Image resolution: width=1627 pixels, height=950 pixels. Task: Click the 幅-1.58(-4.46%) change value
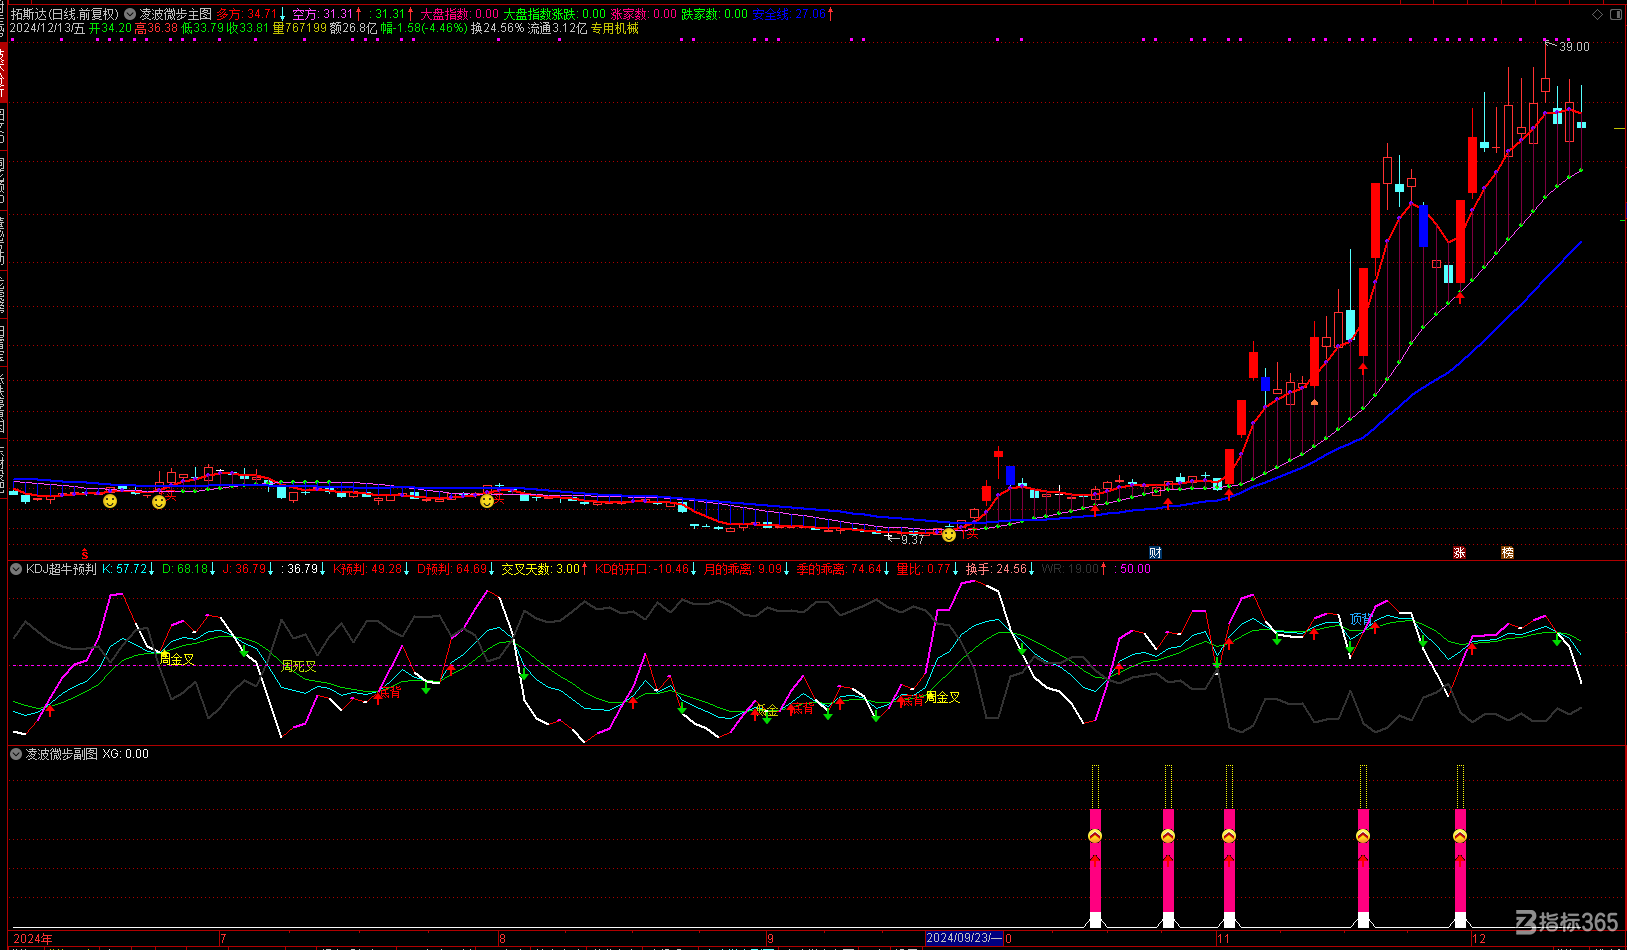click(424, 28)
